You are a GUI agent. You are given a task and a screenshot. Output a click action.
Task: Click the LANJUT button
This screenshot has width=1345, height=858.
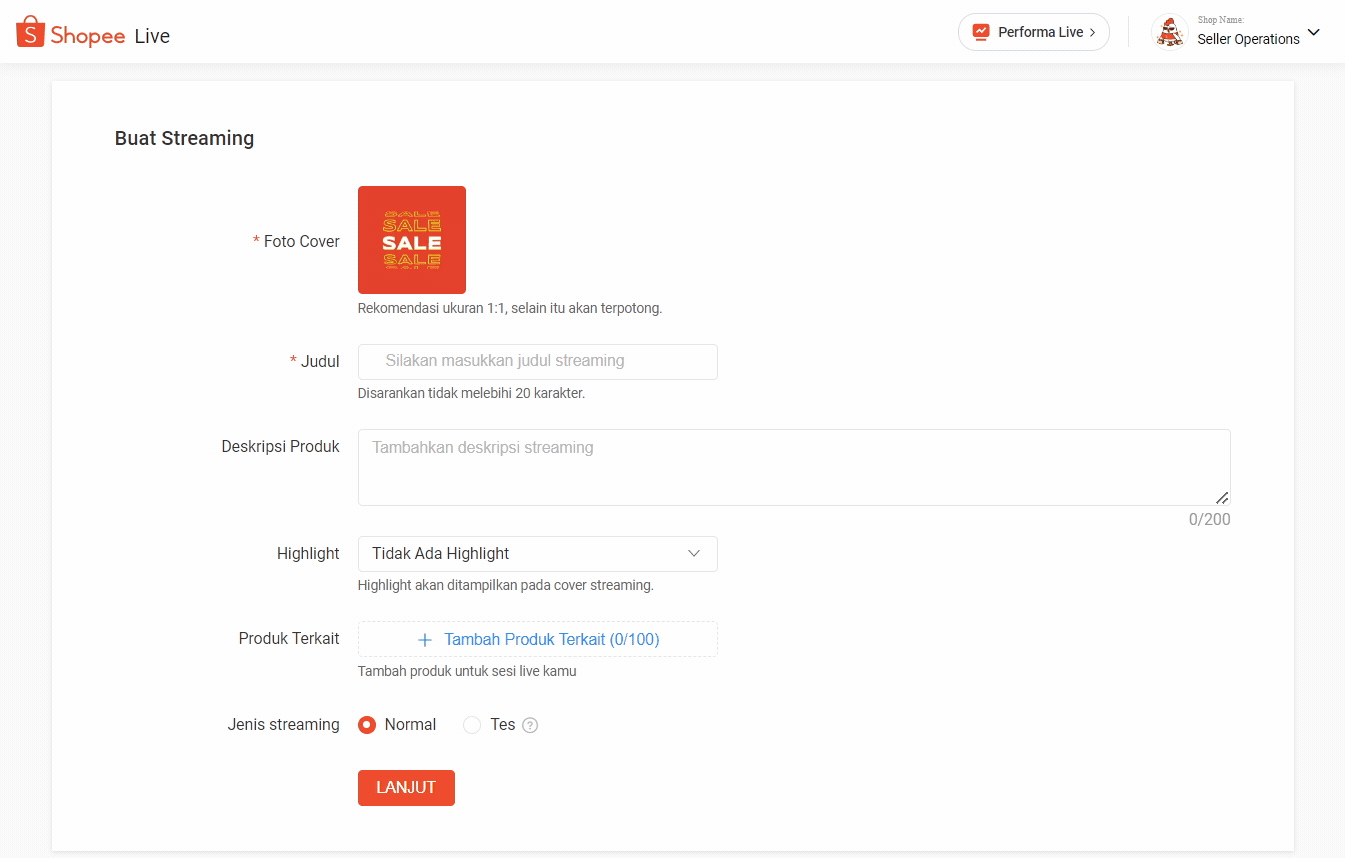(x=406, y=788)
